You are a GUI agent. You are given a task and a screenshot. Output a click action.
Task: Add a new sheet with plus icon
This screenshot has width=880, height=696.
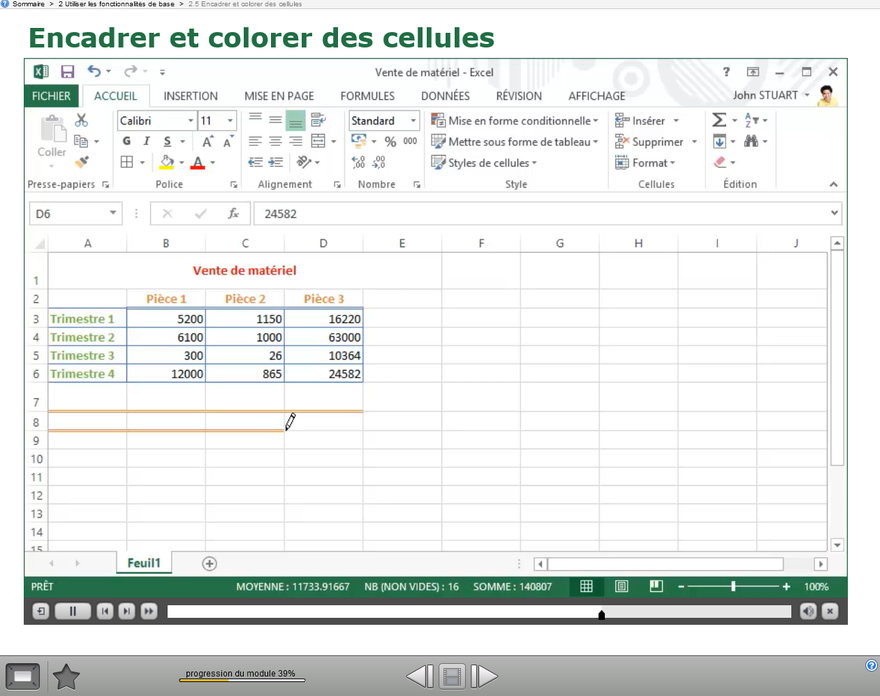(209, 564)
